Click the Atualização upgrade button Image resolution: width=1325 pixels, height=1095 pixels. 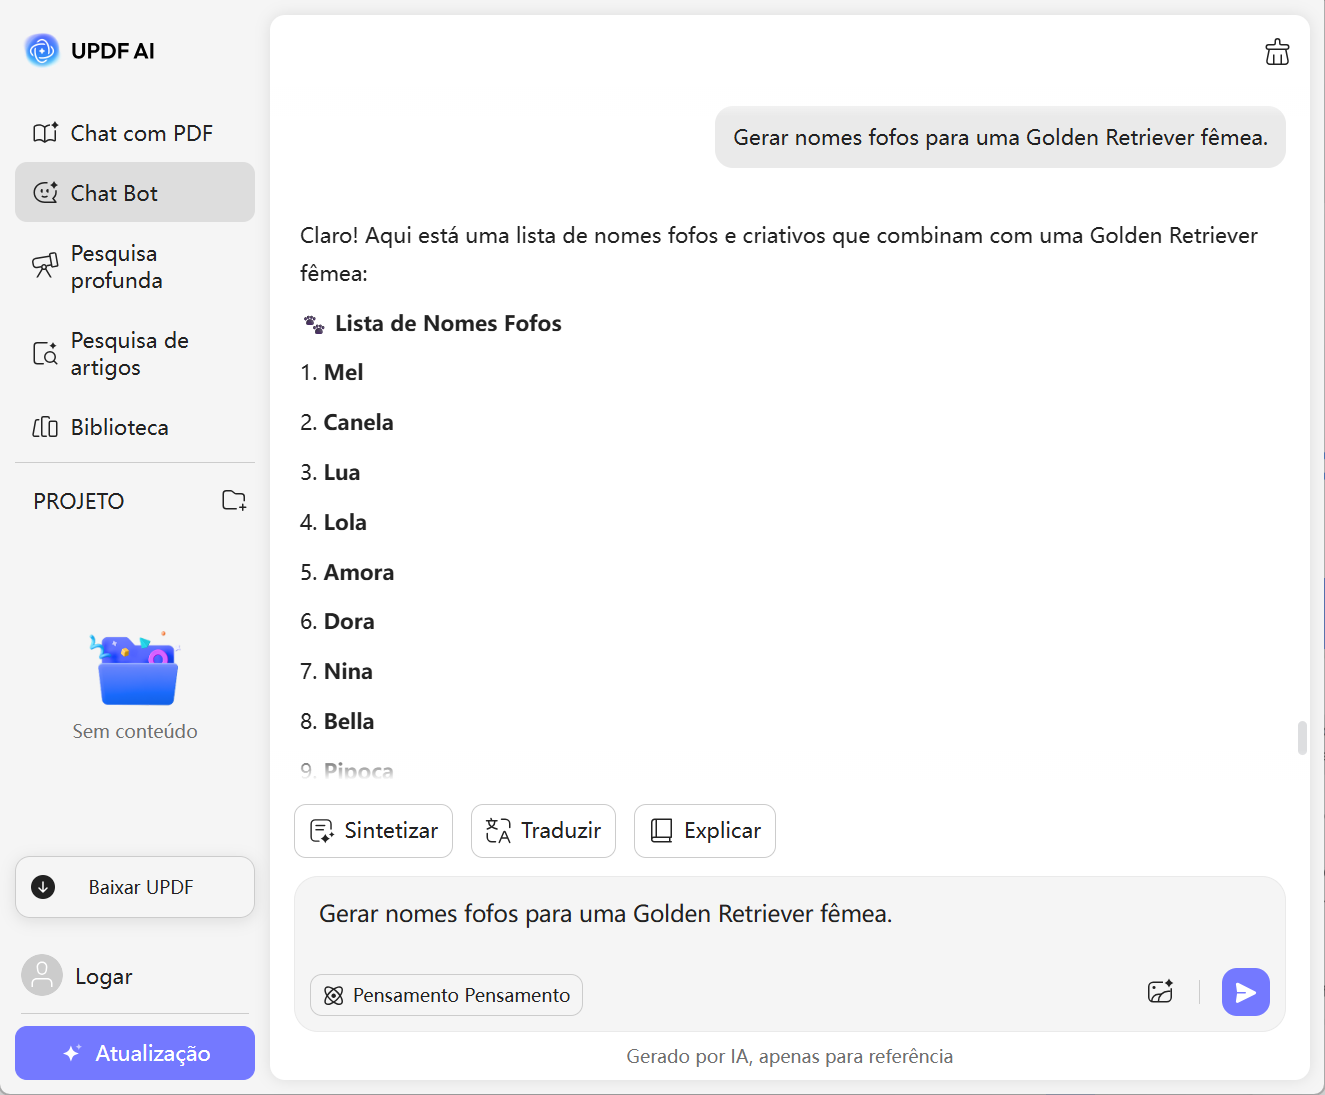135,1053
